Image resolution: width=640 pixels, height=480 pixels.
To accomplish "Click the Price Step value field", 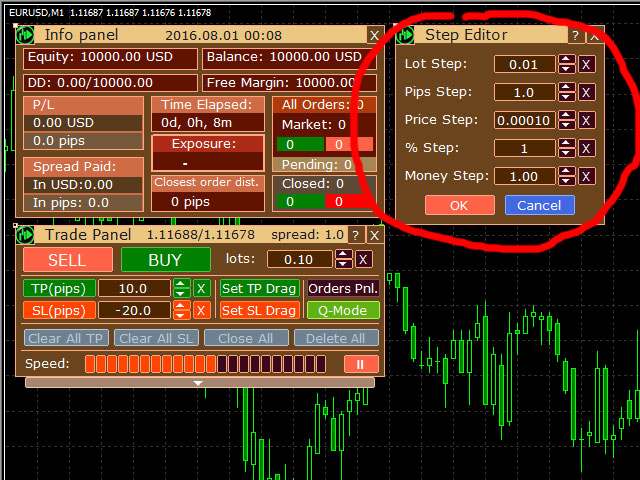I will (x=524, y=120).
